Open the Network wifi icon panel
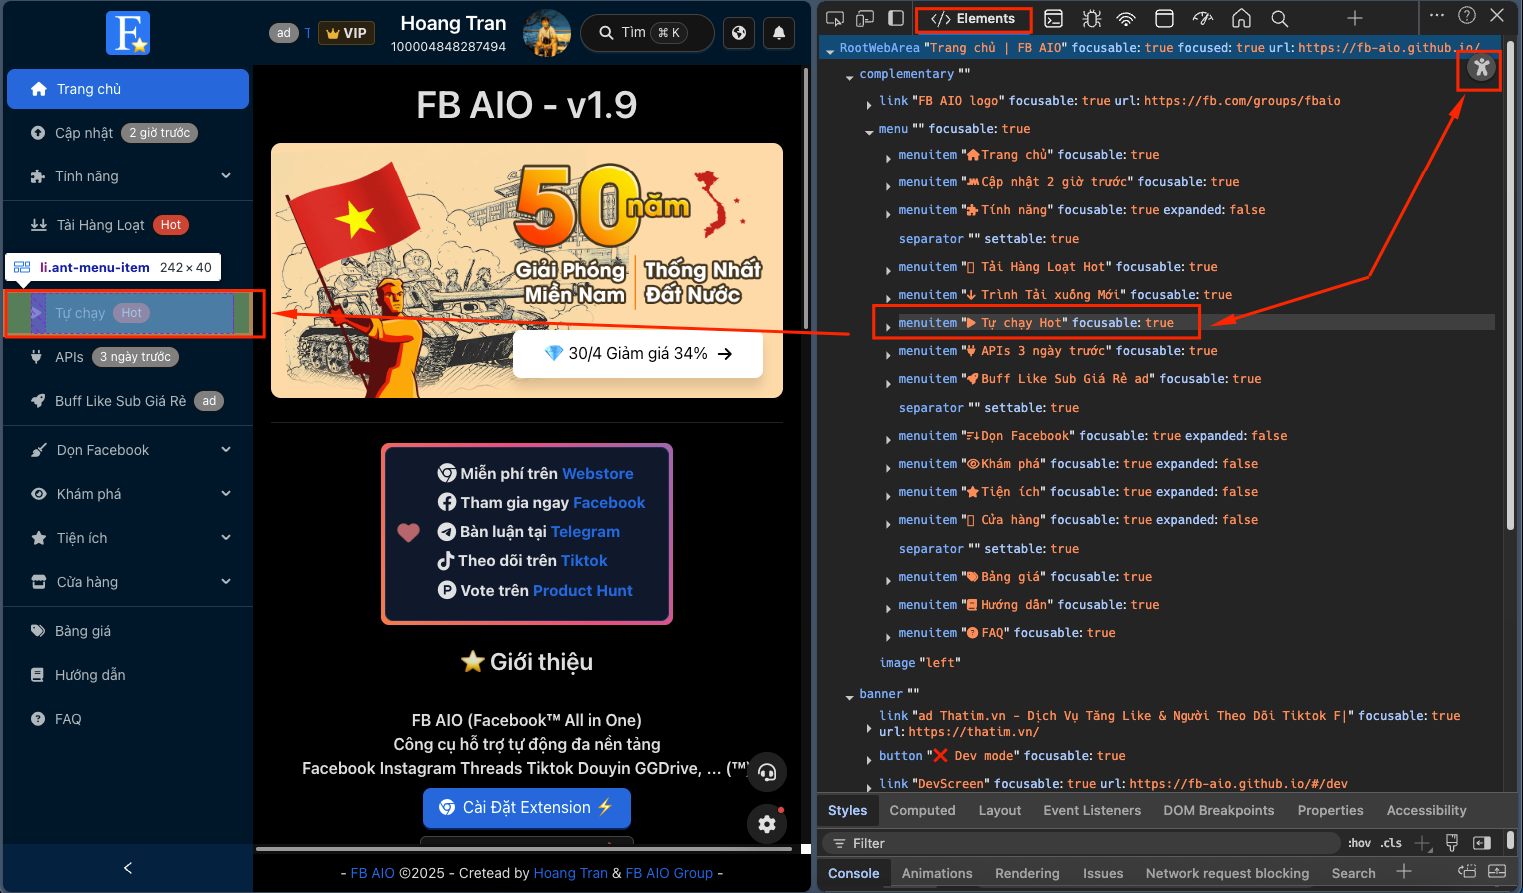 1126,18
